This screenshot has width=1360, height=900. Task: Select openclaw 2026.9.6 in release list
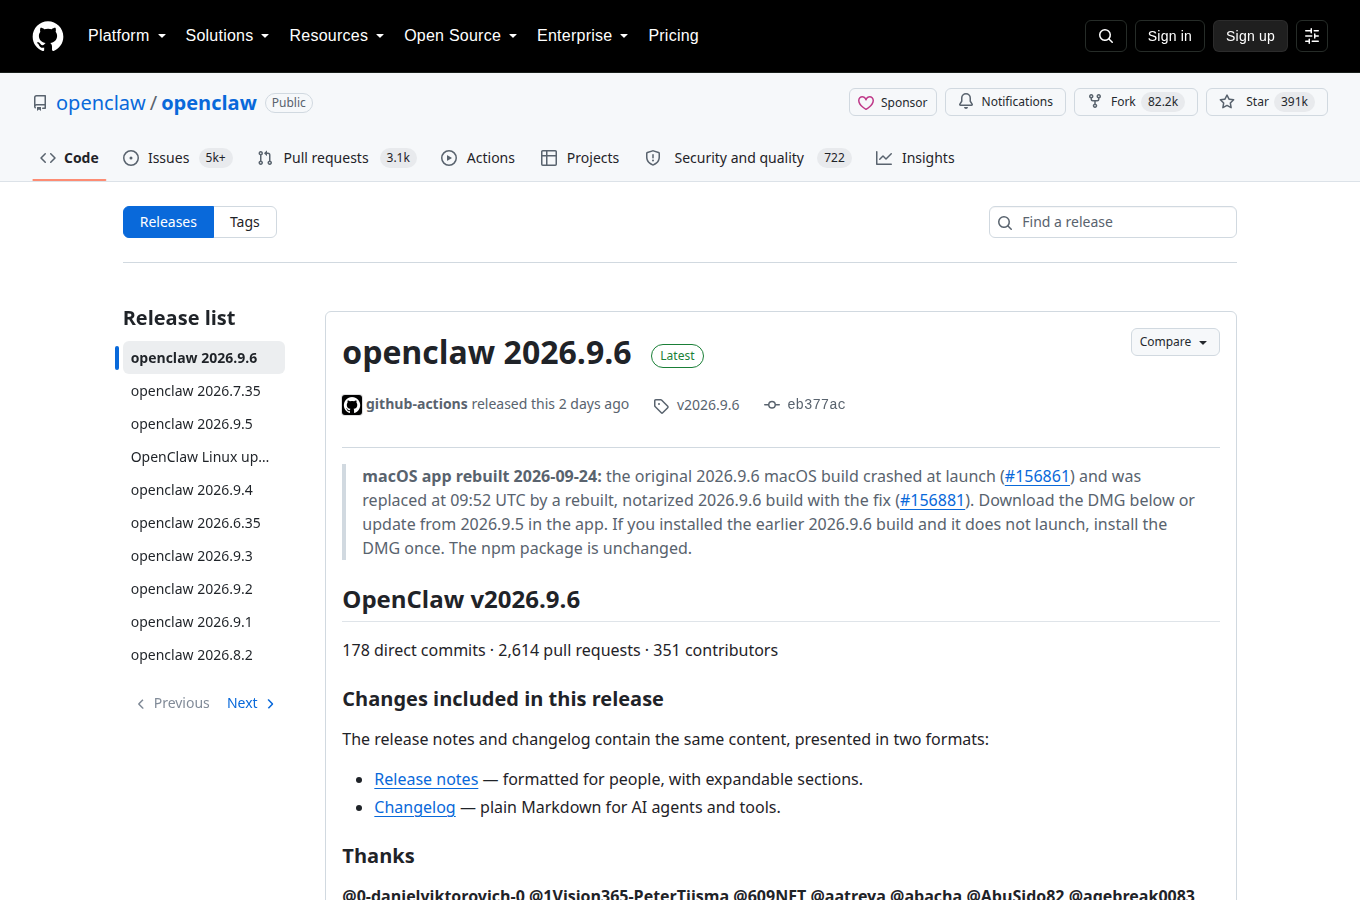click(204, 358)
